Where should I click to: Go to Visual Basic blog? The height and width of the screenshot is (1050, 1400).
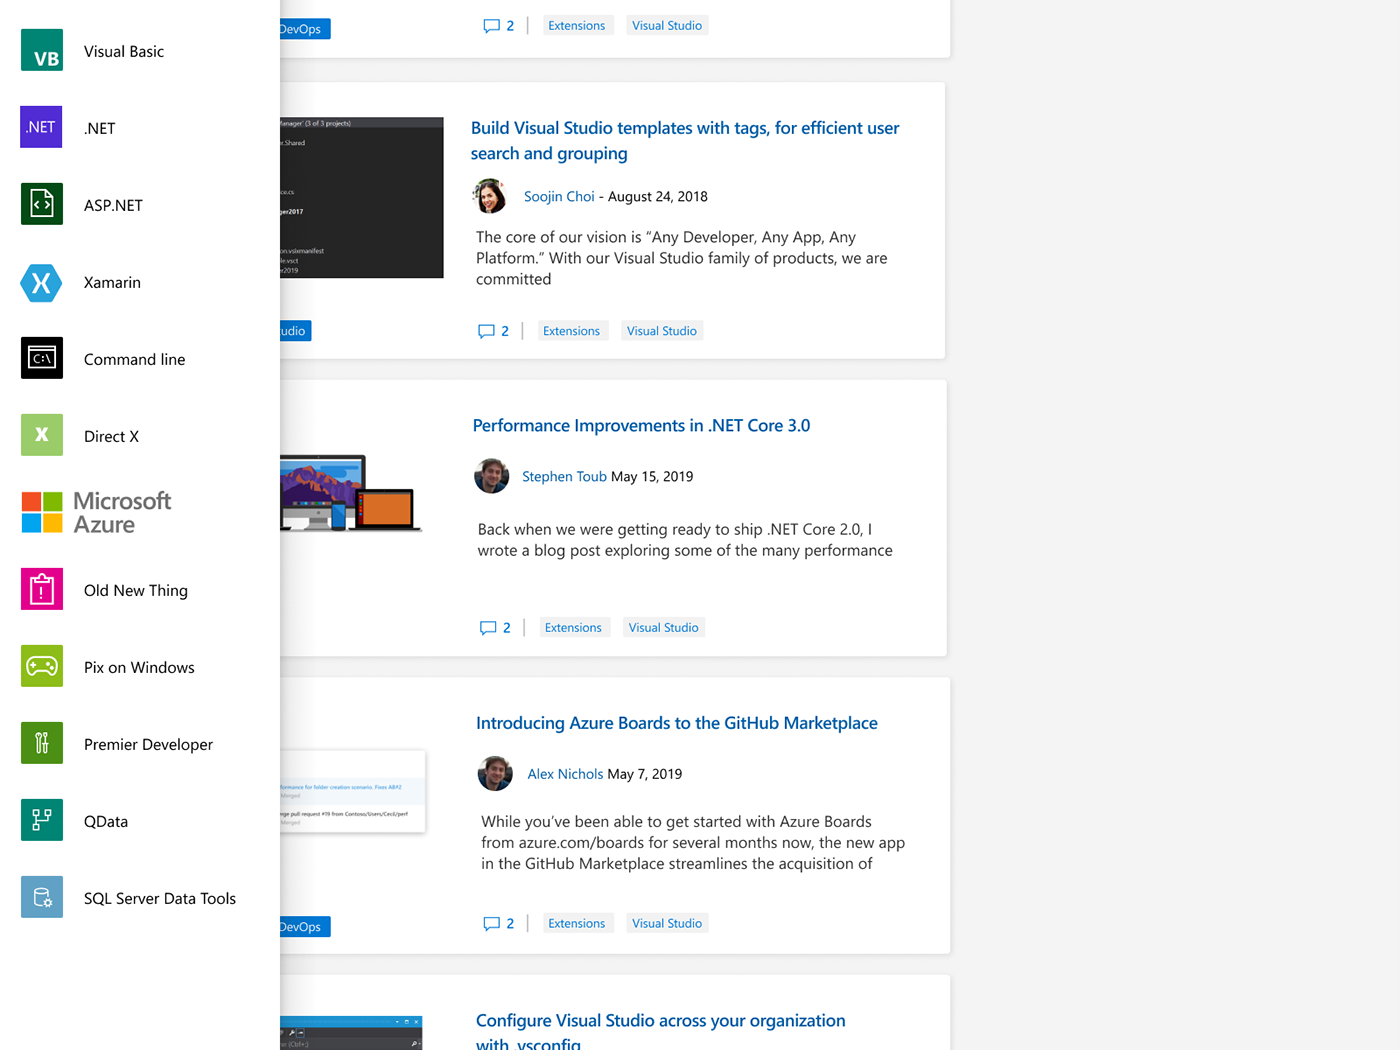click(x=124, y=52)
